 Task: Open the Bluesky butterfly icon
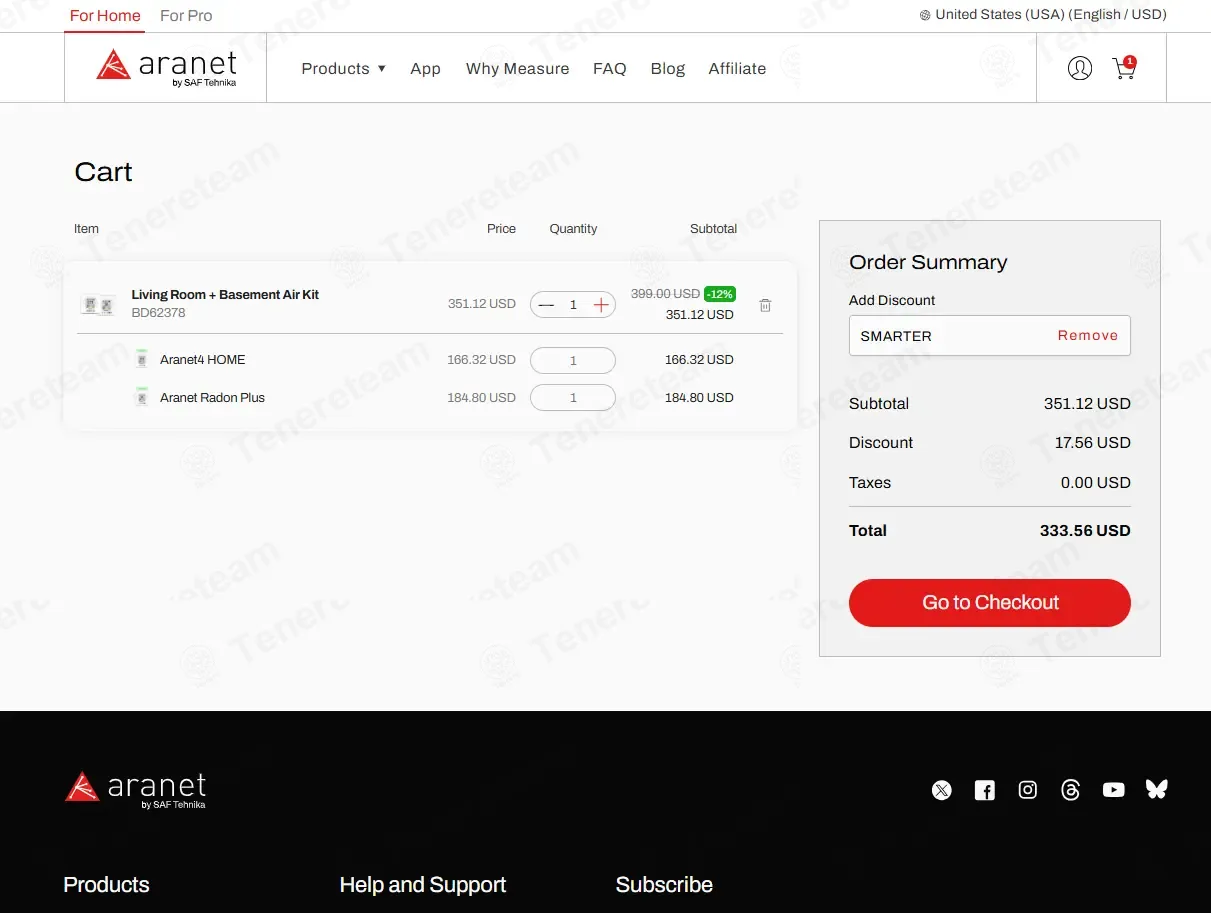1157,789
